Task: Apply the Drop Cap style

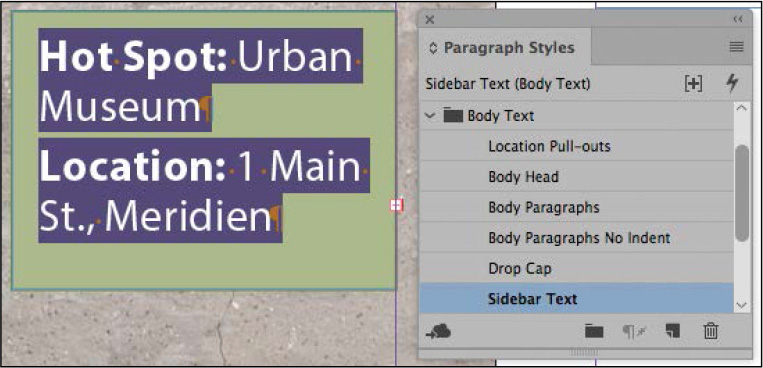Action: [x=577, y=268]
